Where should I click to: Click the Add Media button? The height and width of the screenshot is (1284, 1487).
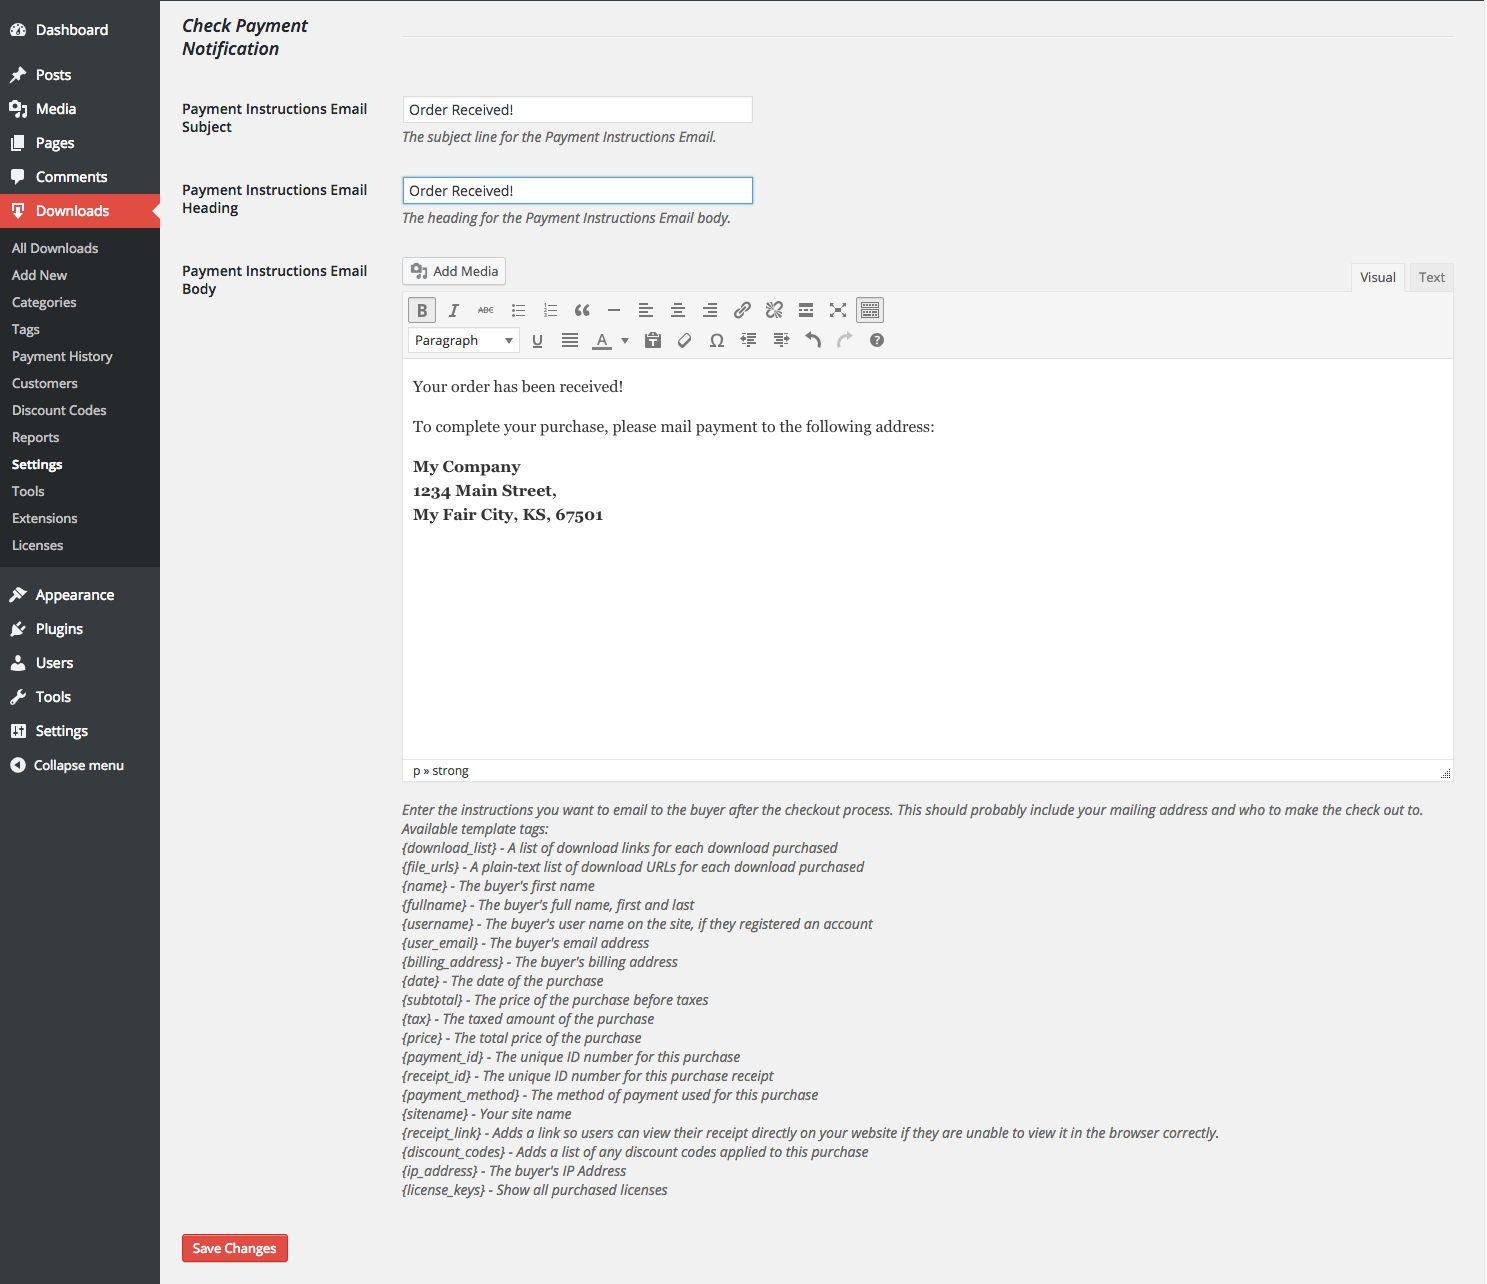[x=454, y=271]
